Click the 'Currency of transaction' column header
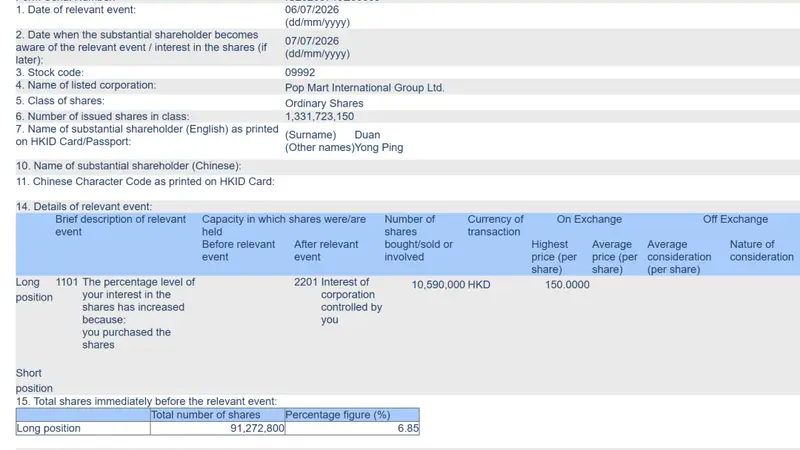The width and height of the screenshot is (800, 450). coord(495,226)
